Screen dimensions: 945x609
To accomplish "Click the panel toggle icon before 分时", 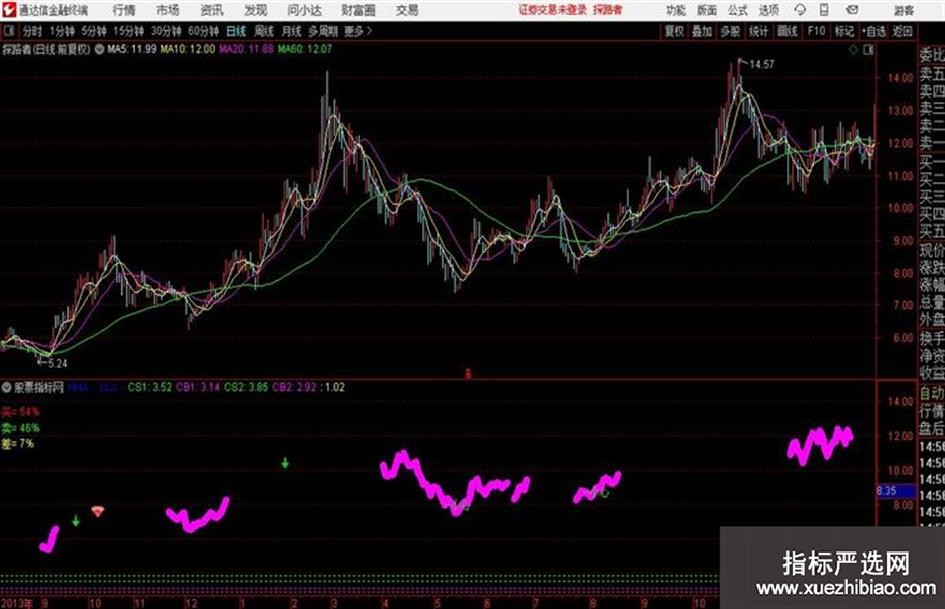I will click(x=9, y=31).
